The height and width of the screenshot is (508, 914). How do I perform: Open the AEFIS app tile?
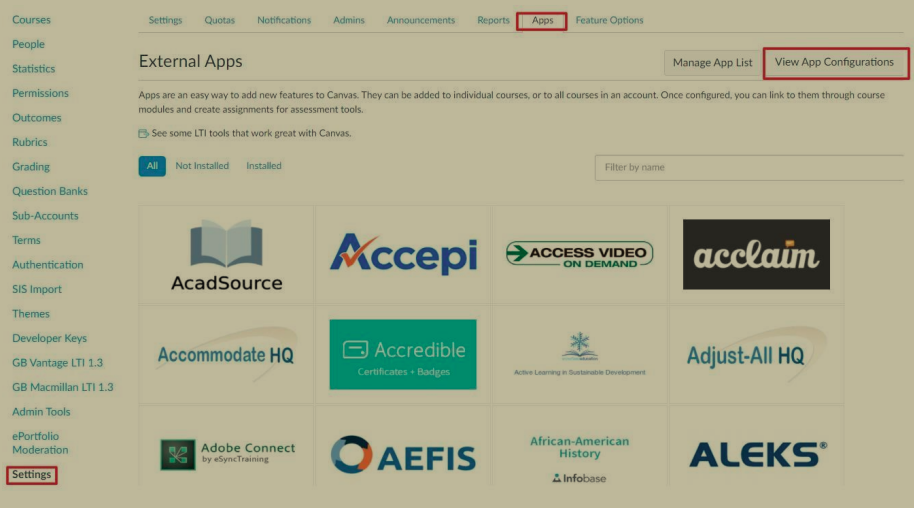pyautogui.click(x=403, y=454)
